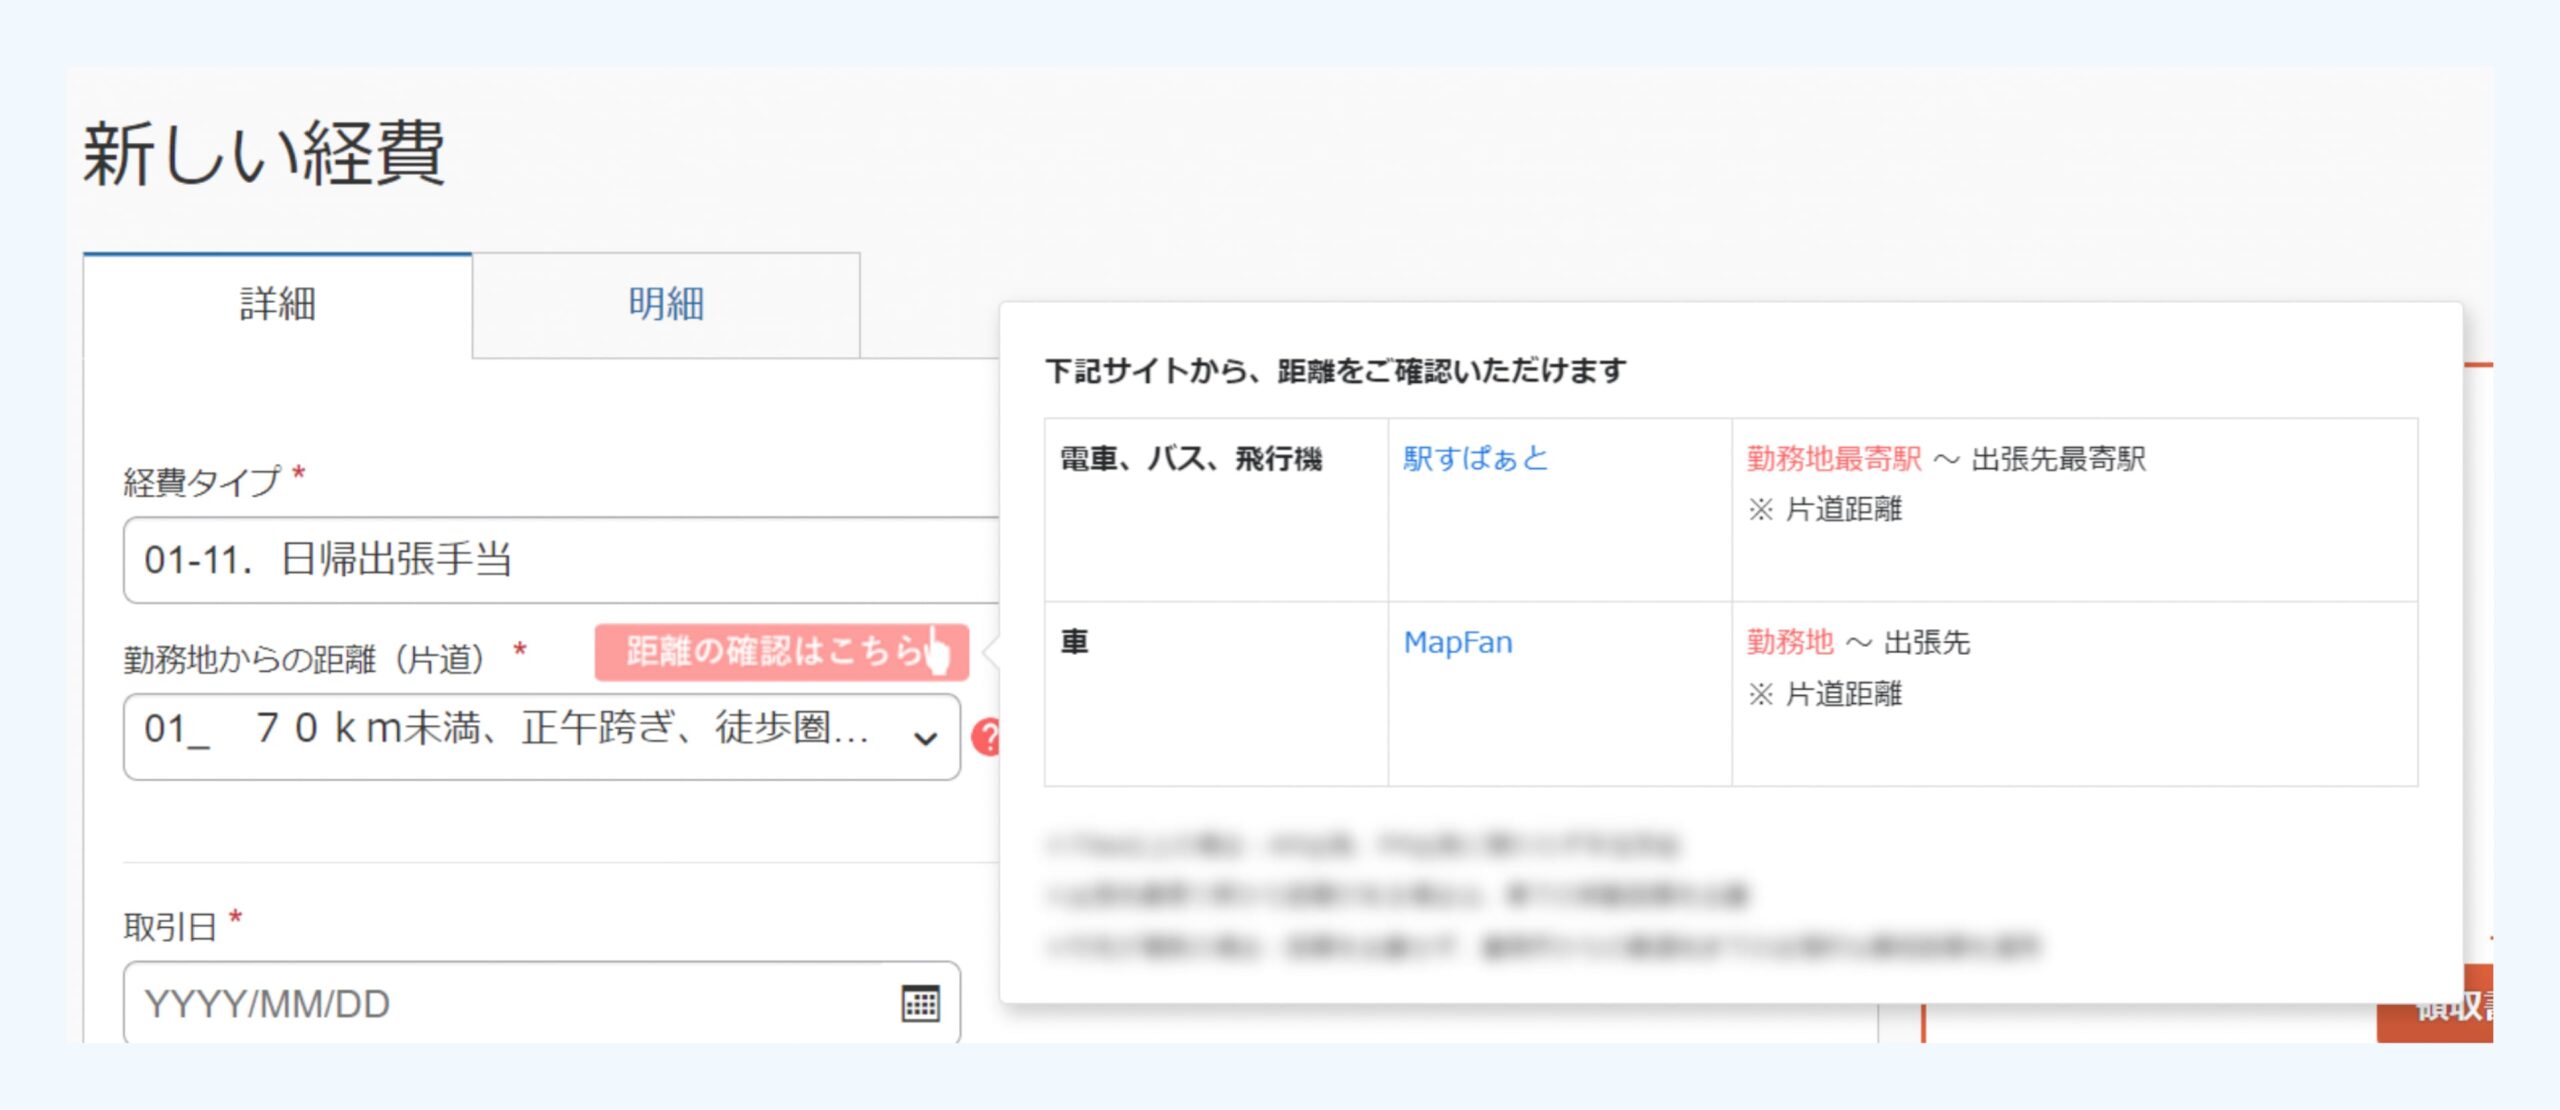Click the 新しい経費 page heading
The width and height of the screenshot is (2560, 1110).
tap(263, 153)
